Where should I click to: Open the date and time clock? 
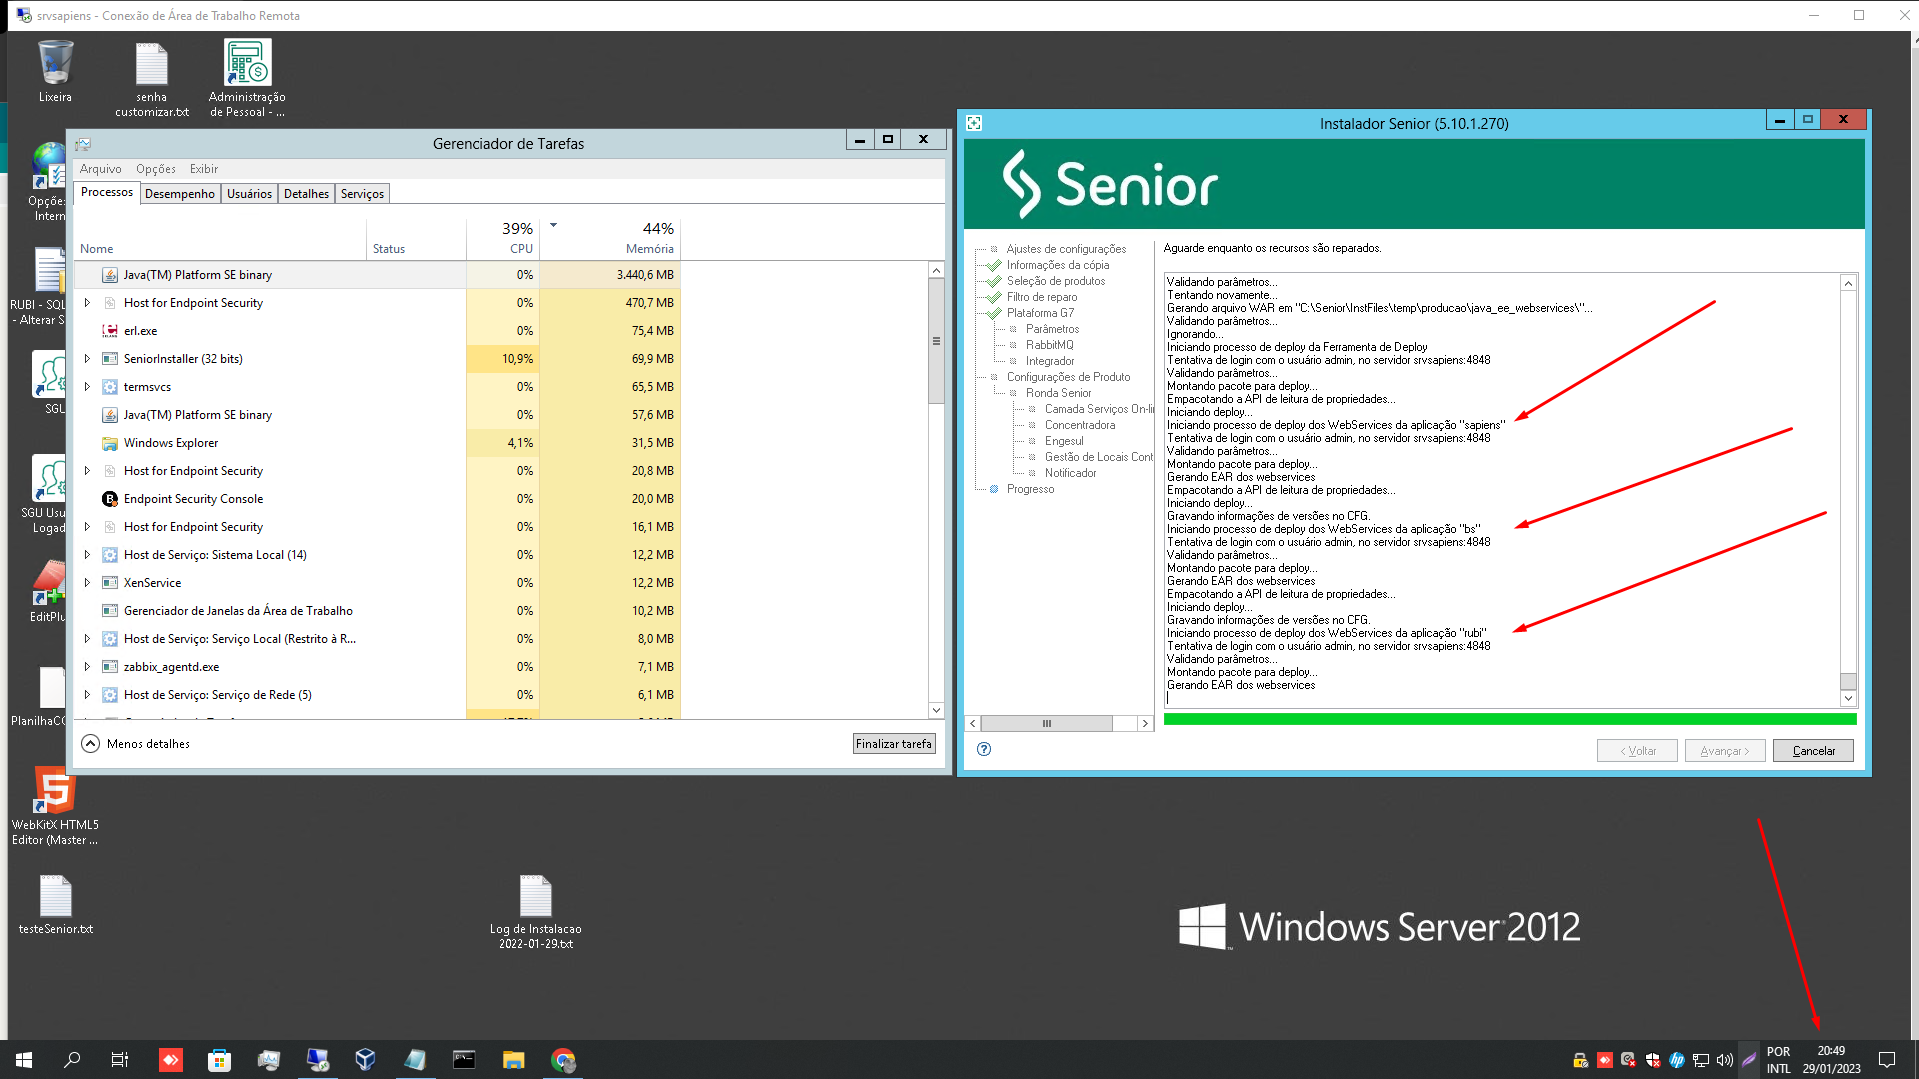point(1831,1060)
